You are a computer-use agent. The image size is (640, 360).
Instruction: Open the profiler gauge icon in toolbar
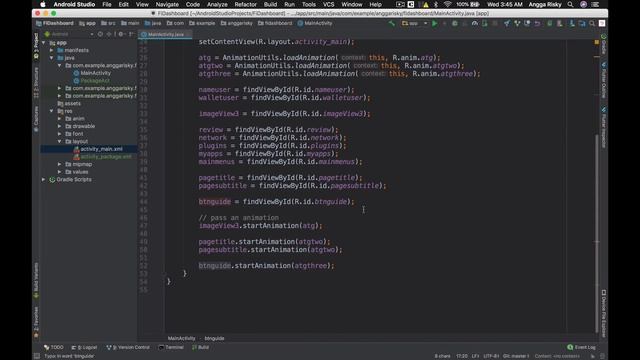475,24
